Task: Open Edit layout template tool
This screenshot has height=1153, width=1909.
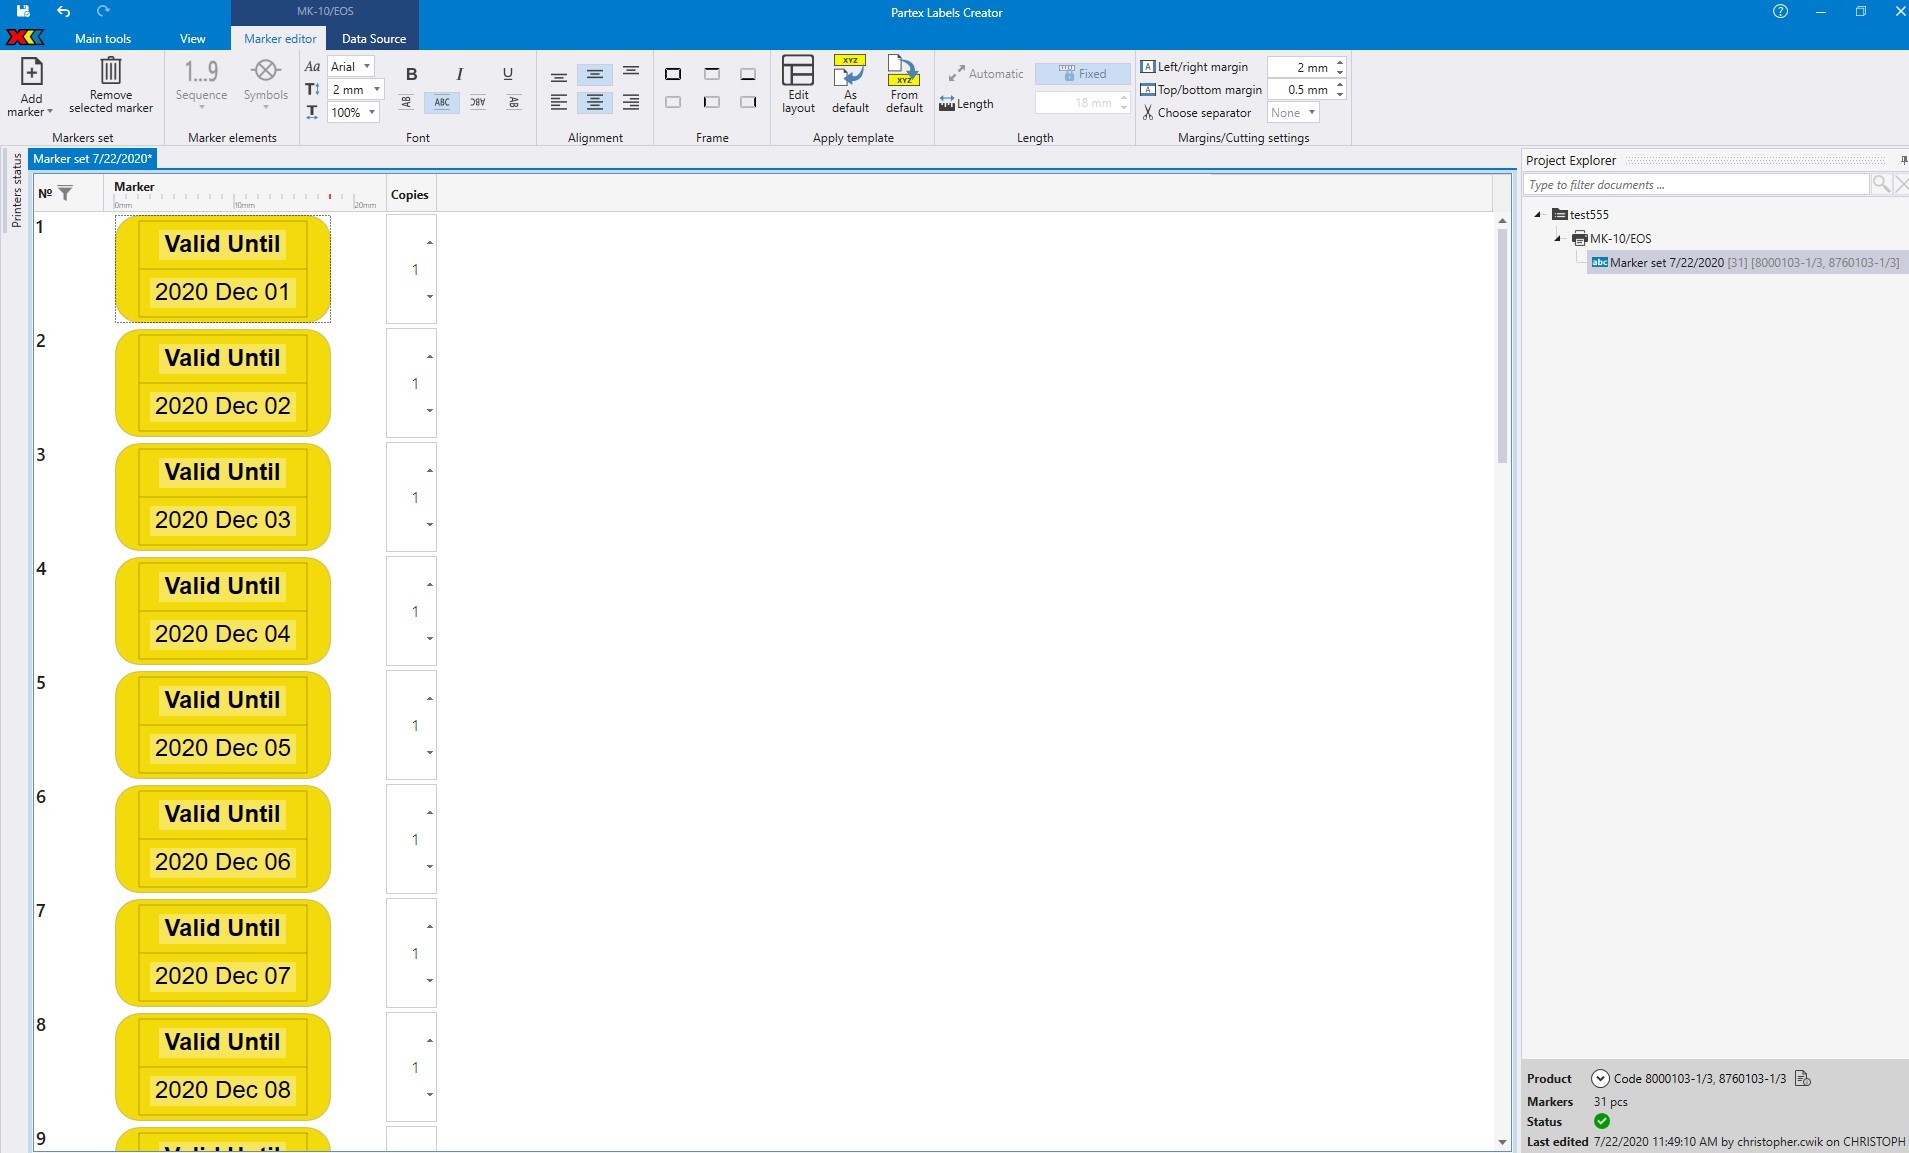Action: [x=798, y=85]
